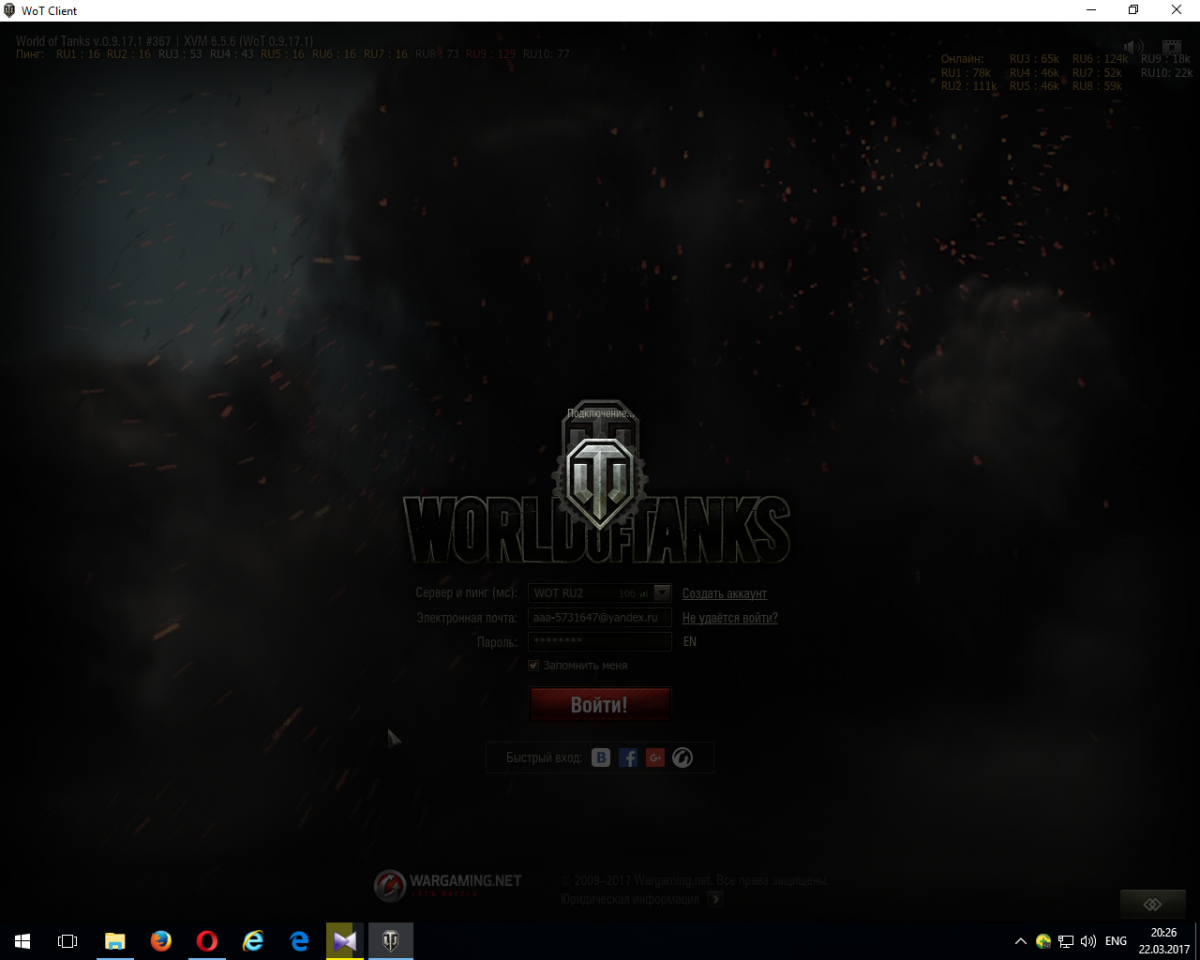The image size is (1200, 960).
Task: Launch Internet Explorer from the taskbar
Action: coord(253,941)
